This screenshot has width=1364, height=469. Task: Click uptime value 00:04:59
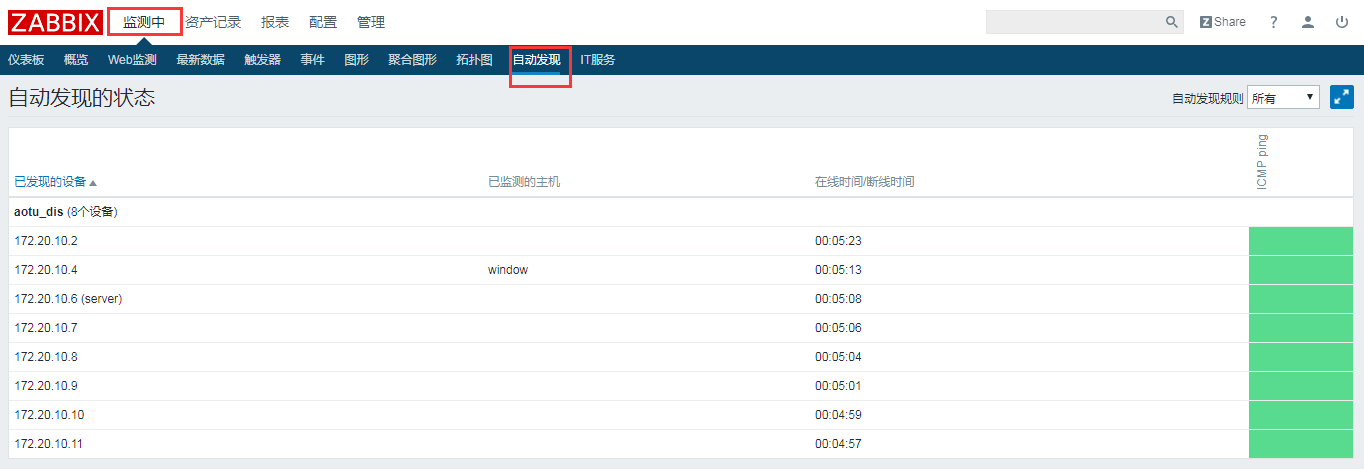point(838,415)
